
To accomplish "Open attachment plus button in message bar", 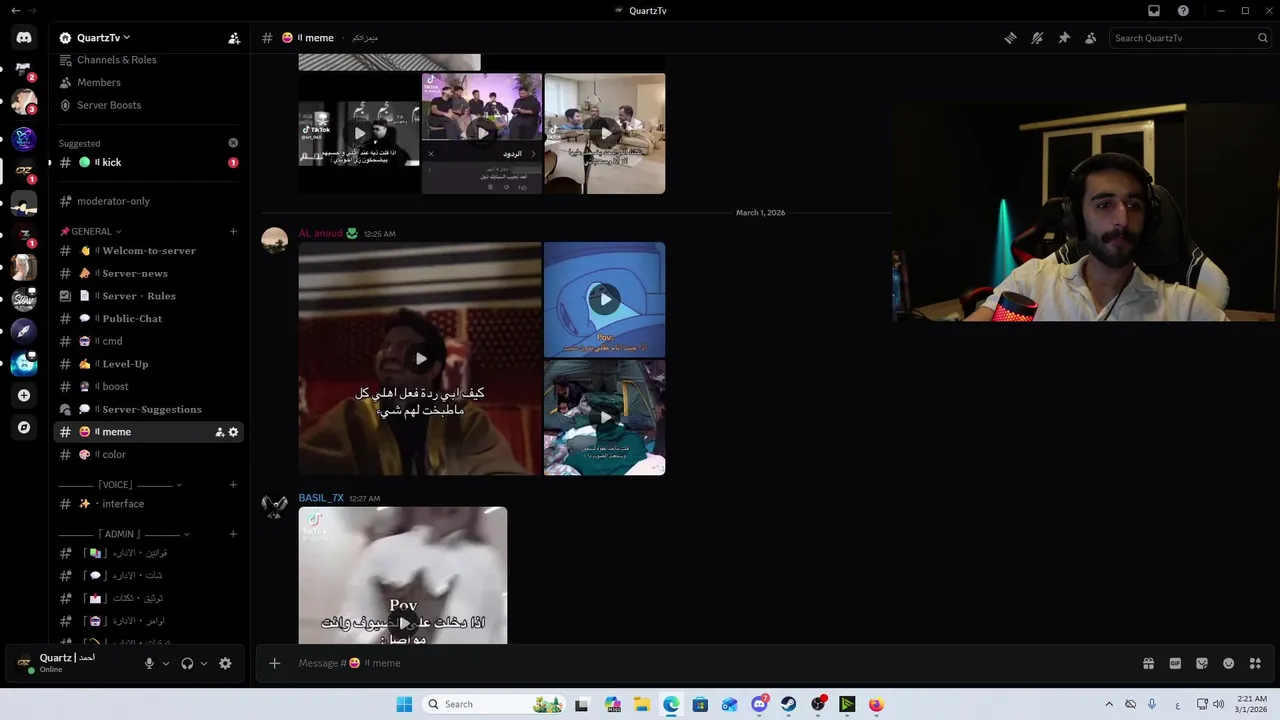I will click(275, 663).
